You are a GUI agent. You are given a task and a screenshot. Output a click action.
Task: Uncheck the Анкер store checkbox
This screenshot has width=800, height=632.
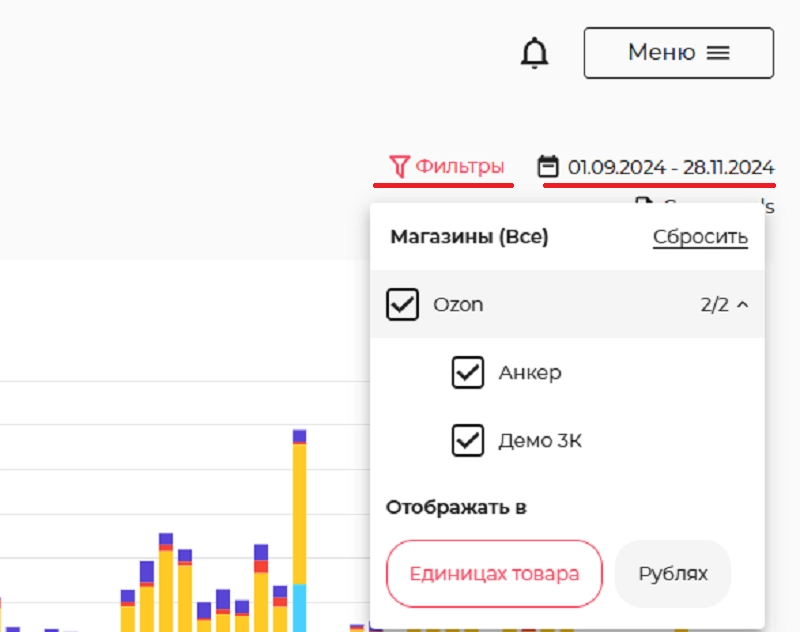(x=468, y=373)
